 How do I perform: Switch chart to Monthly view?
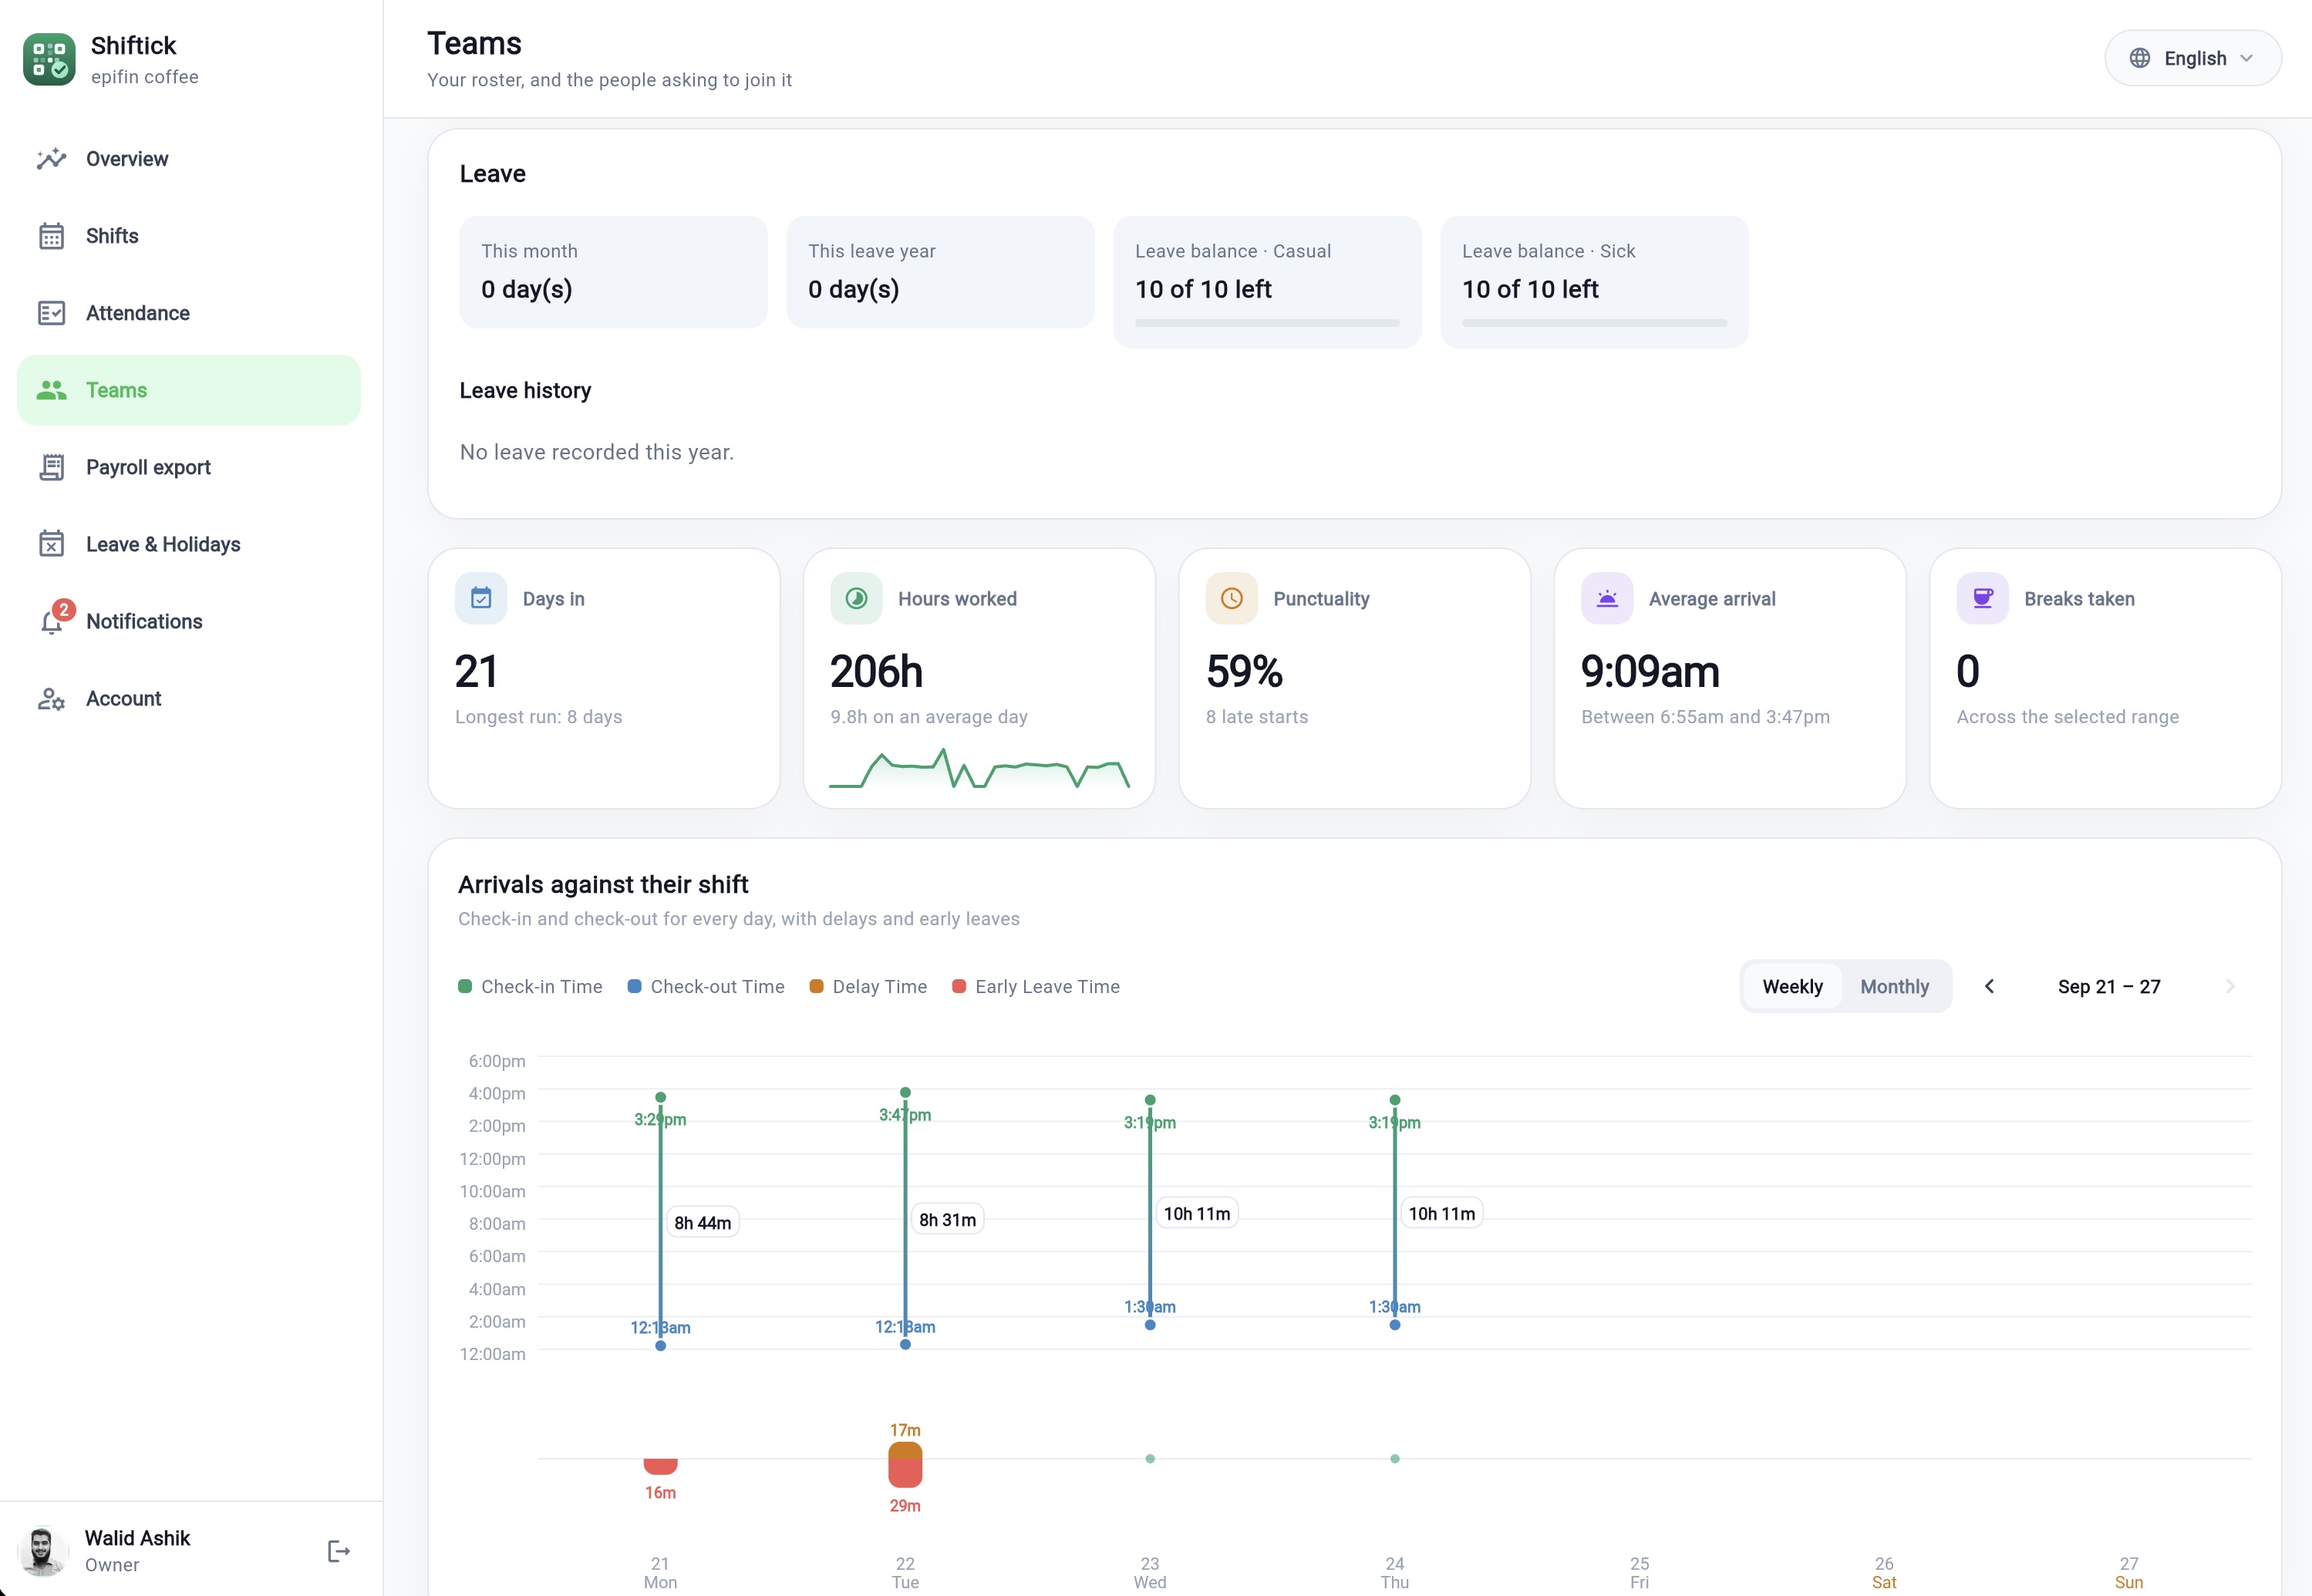[1894, 987]
